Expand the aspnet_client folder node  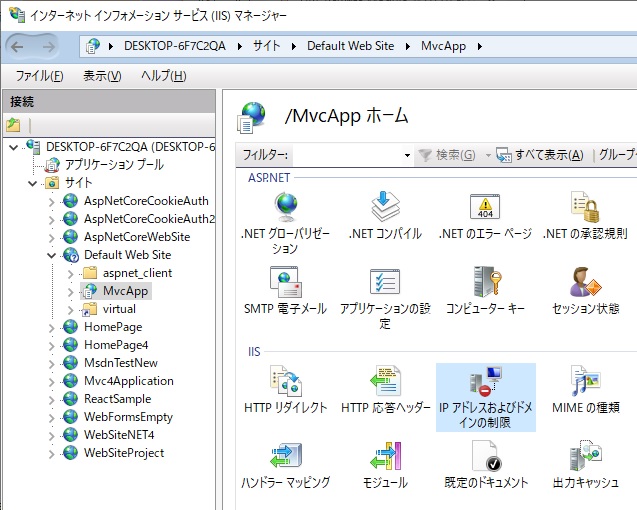70,273
